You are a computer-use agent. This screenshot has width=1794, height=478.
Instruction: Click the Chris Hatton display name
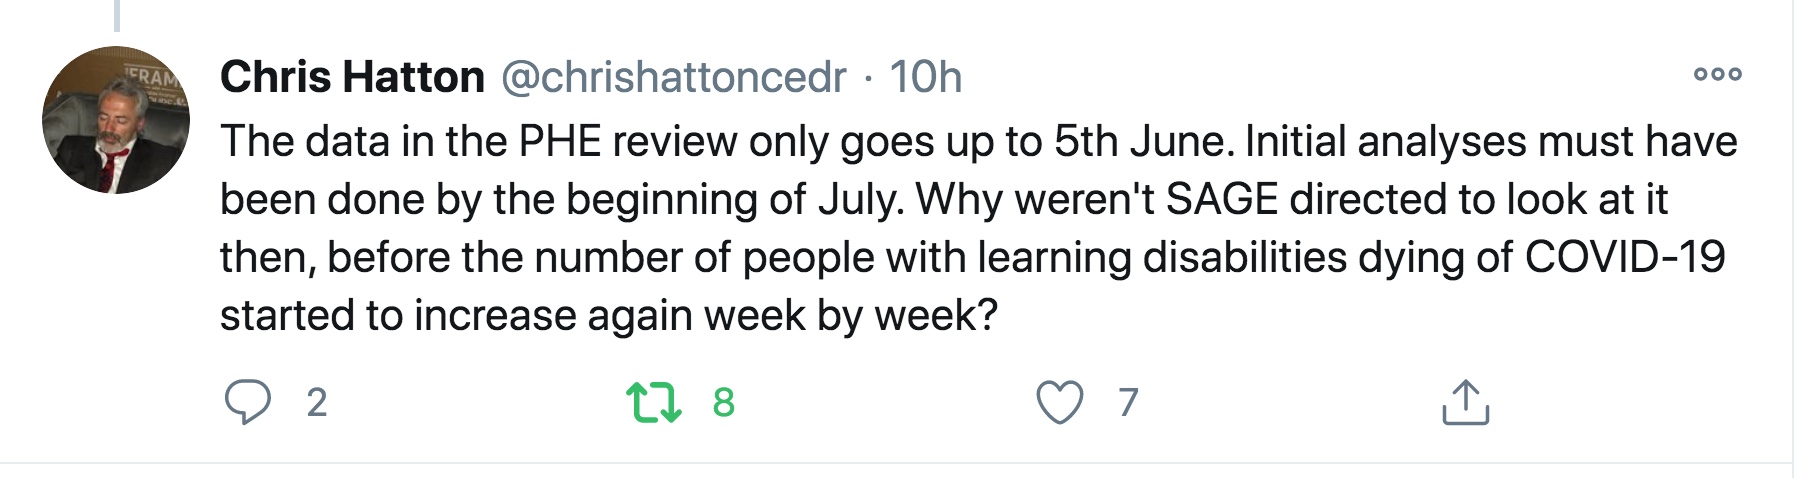click(x=352, y=77)
